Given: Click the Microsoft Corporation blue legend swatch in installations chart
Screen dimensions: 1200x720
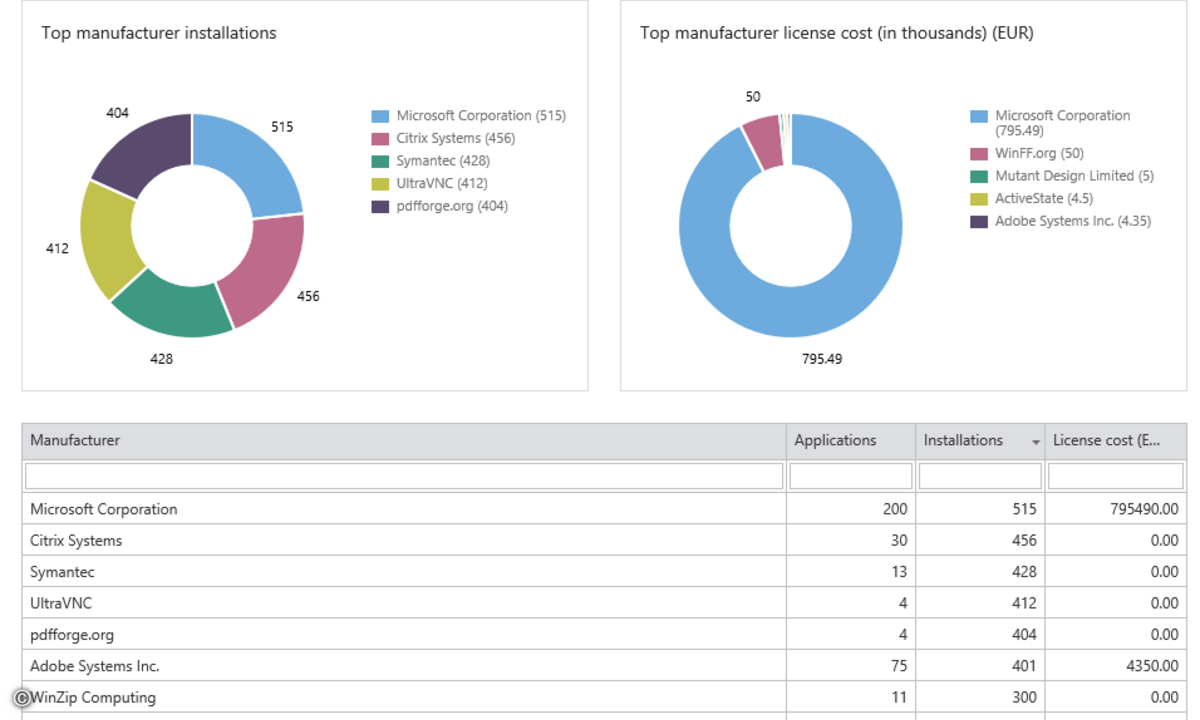Looking at the screenshot, I should click(379, 116).
